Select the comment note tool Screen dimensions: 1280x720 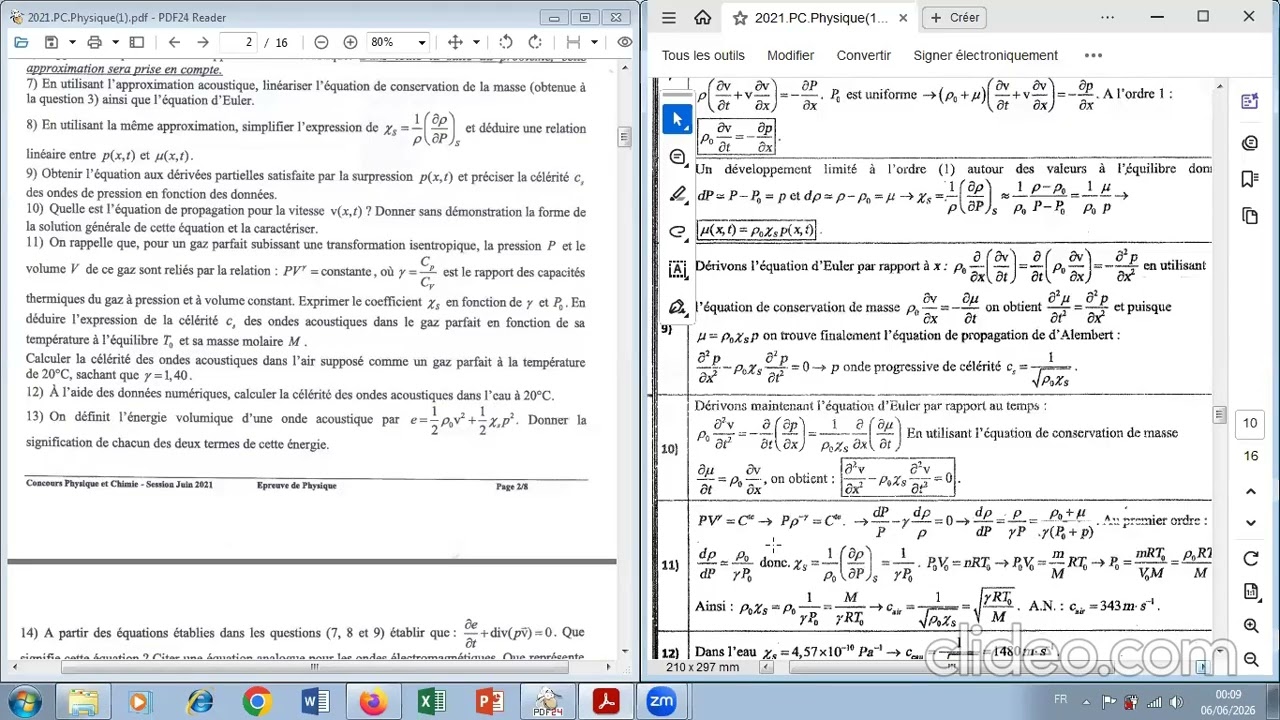(x=677, y=157)
